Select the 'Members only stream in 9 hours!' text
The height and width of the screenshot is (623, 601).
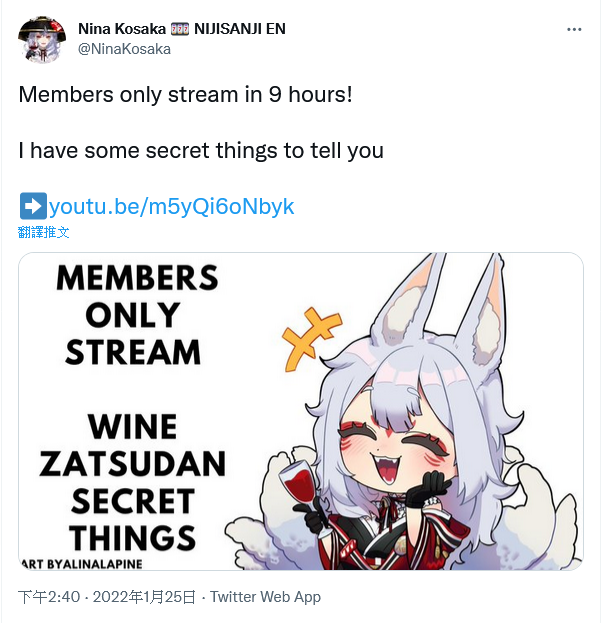click(x=186, y=95)
